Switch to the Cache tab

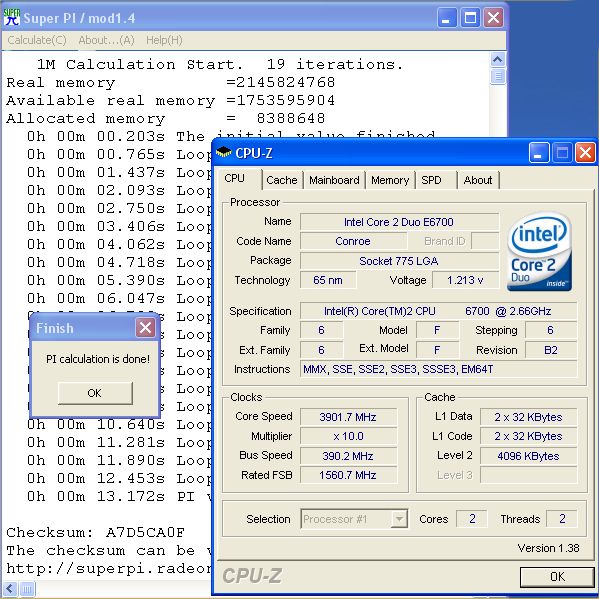click(x=282, y=180)
